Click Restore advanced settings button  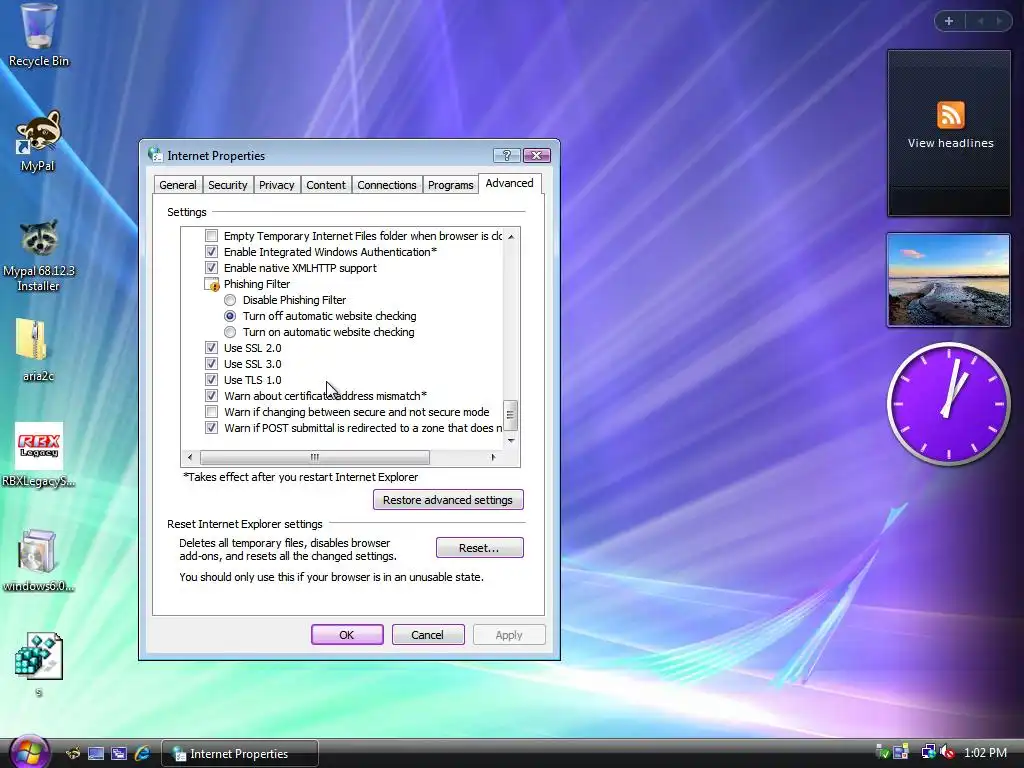[x=448, y=500]
